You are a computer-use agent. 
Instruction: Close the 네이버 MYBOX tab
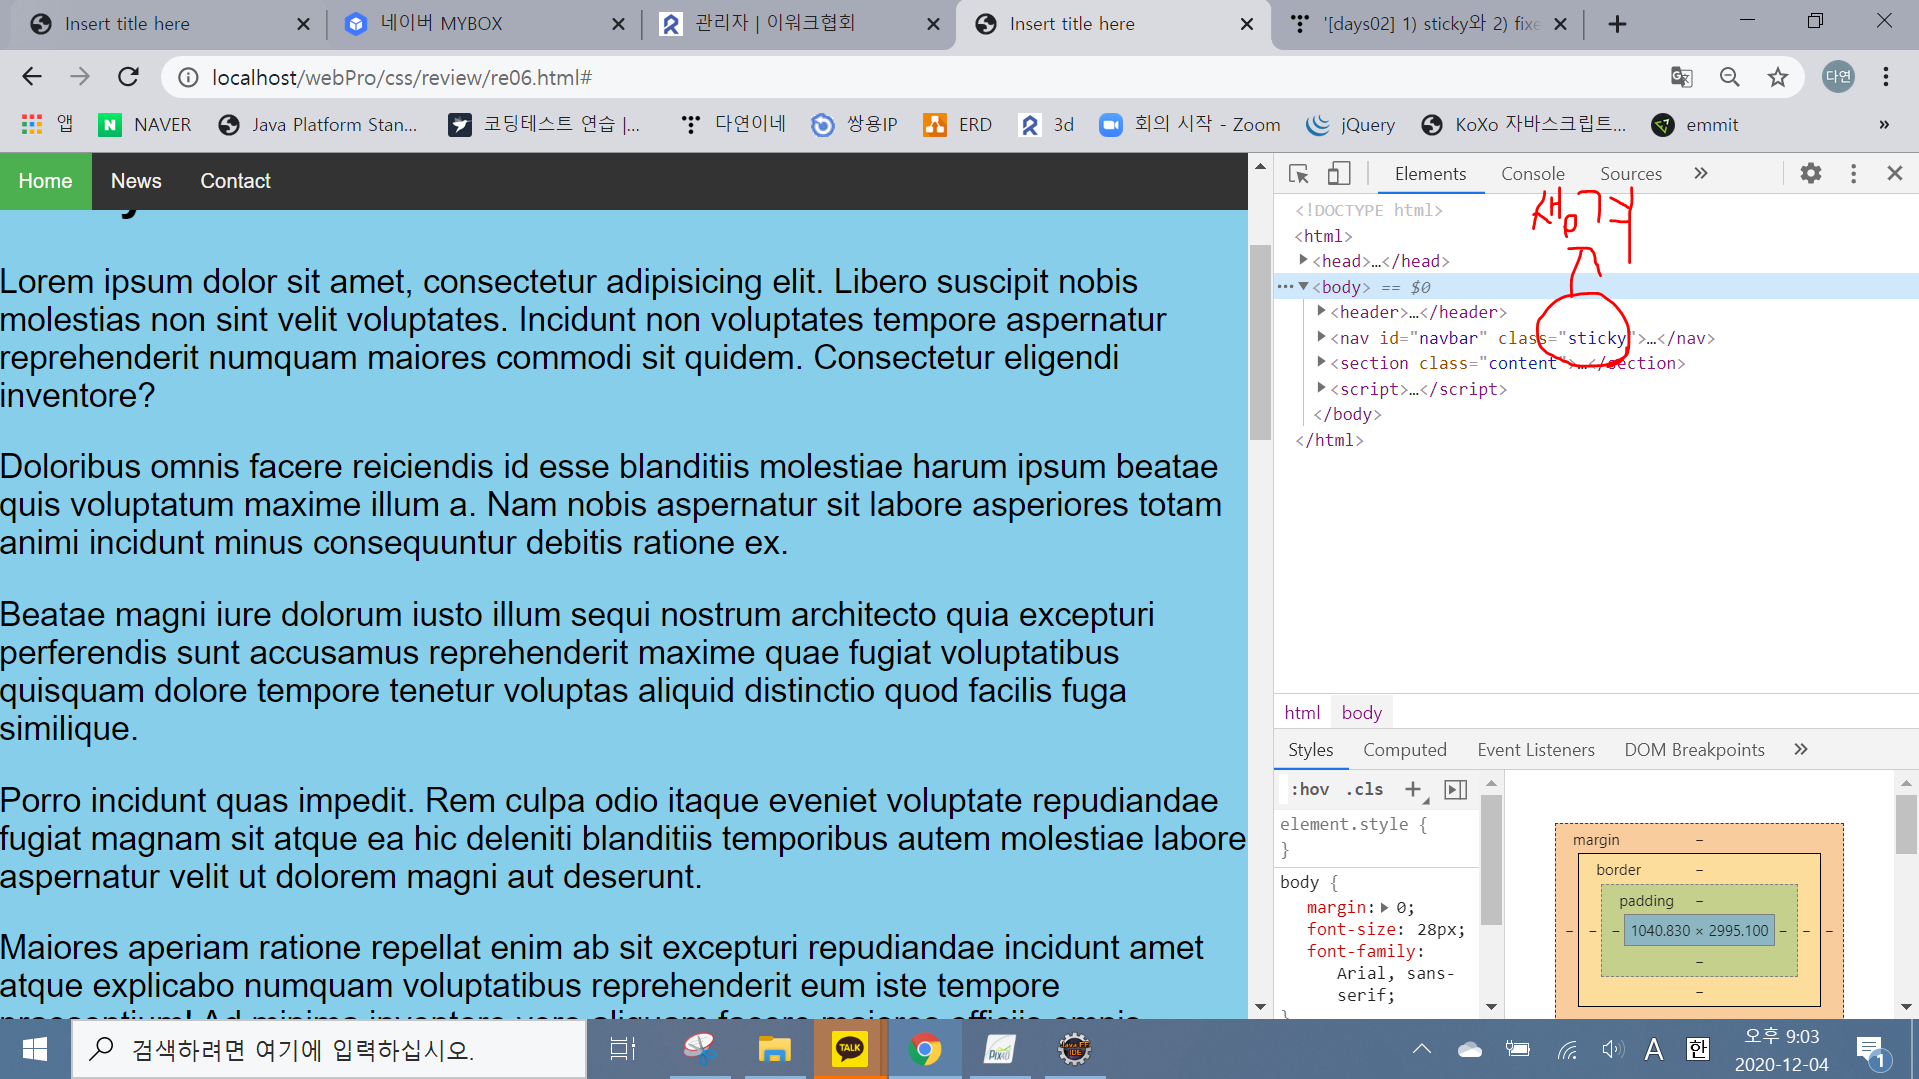[x=618, y=24]
